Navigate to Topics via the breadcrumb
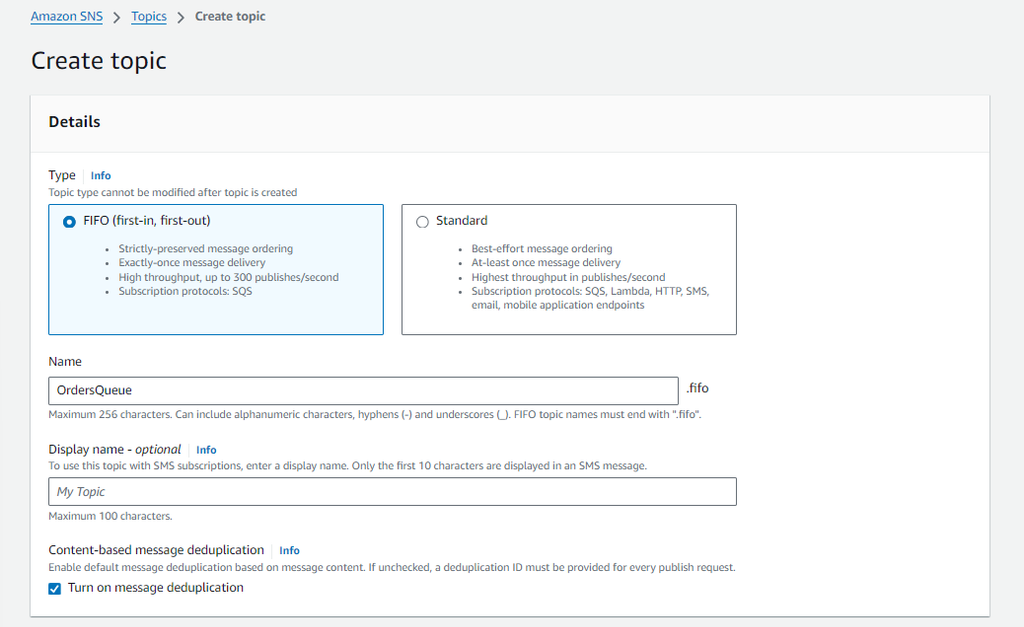 coord(148,16)
